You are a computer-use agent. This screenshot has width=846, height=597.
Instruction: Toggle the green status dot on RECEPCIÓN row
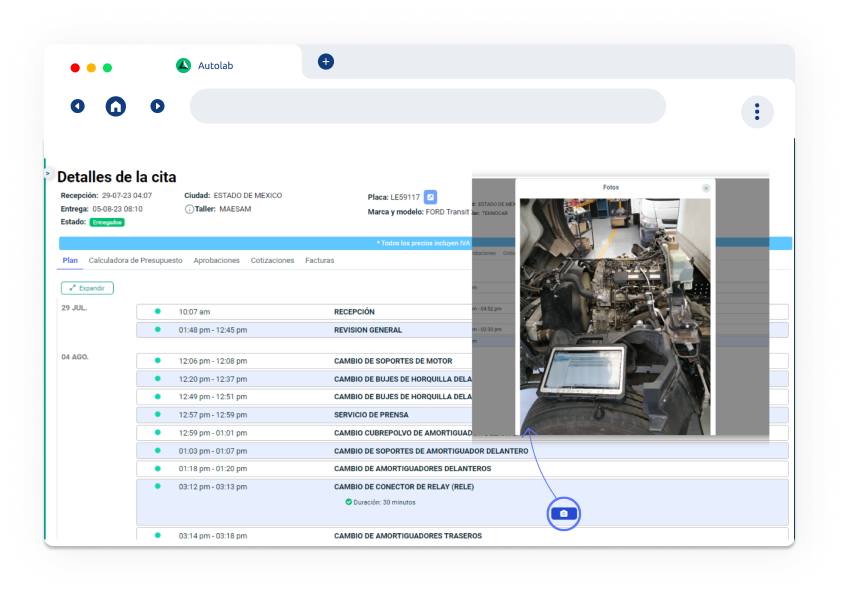(155, 311)
